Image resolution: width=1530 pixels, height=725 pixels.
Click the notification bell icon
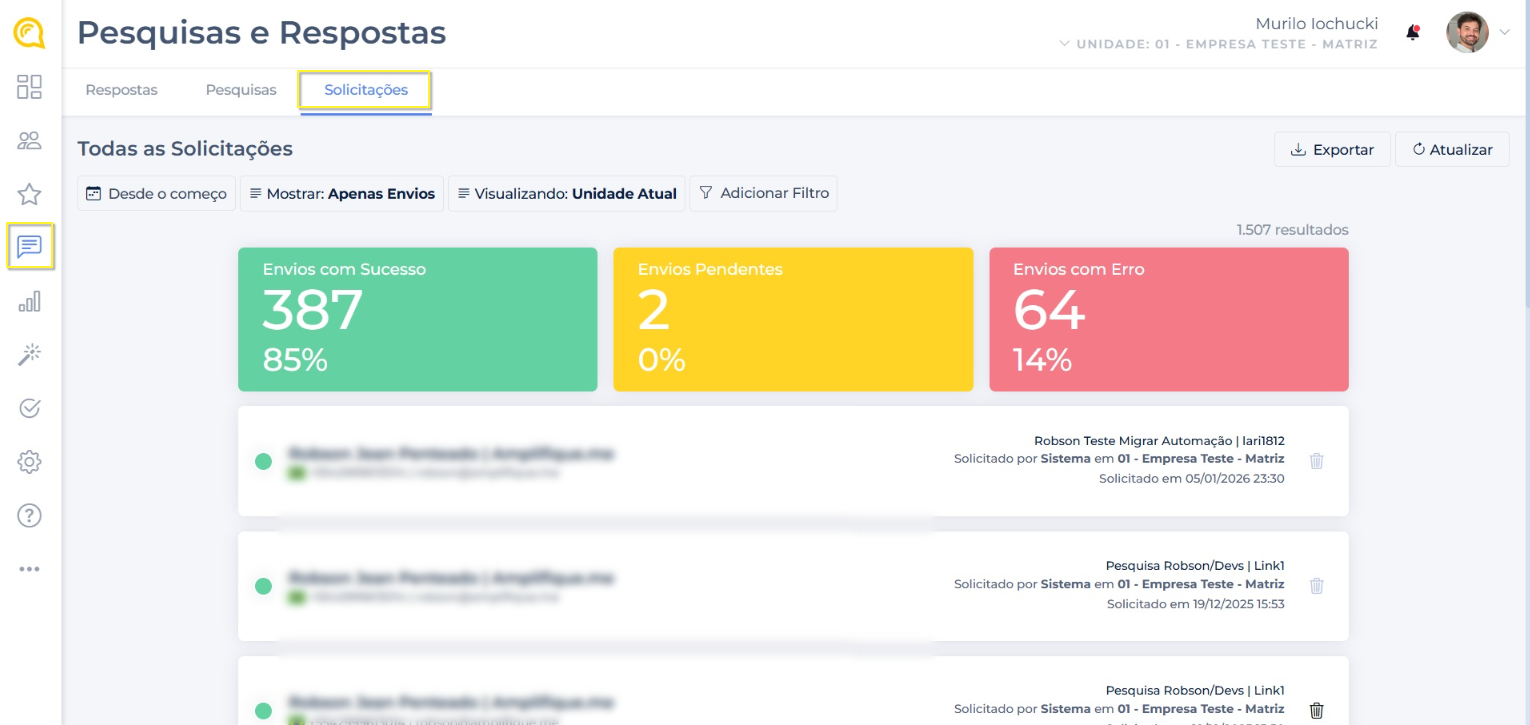(1412, 33)
